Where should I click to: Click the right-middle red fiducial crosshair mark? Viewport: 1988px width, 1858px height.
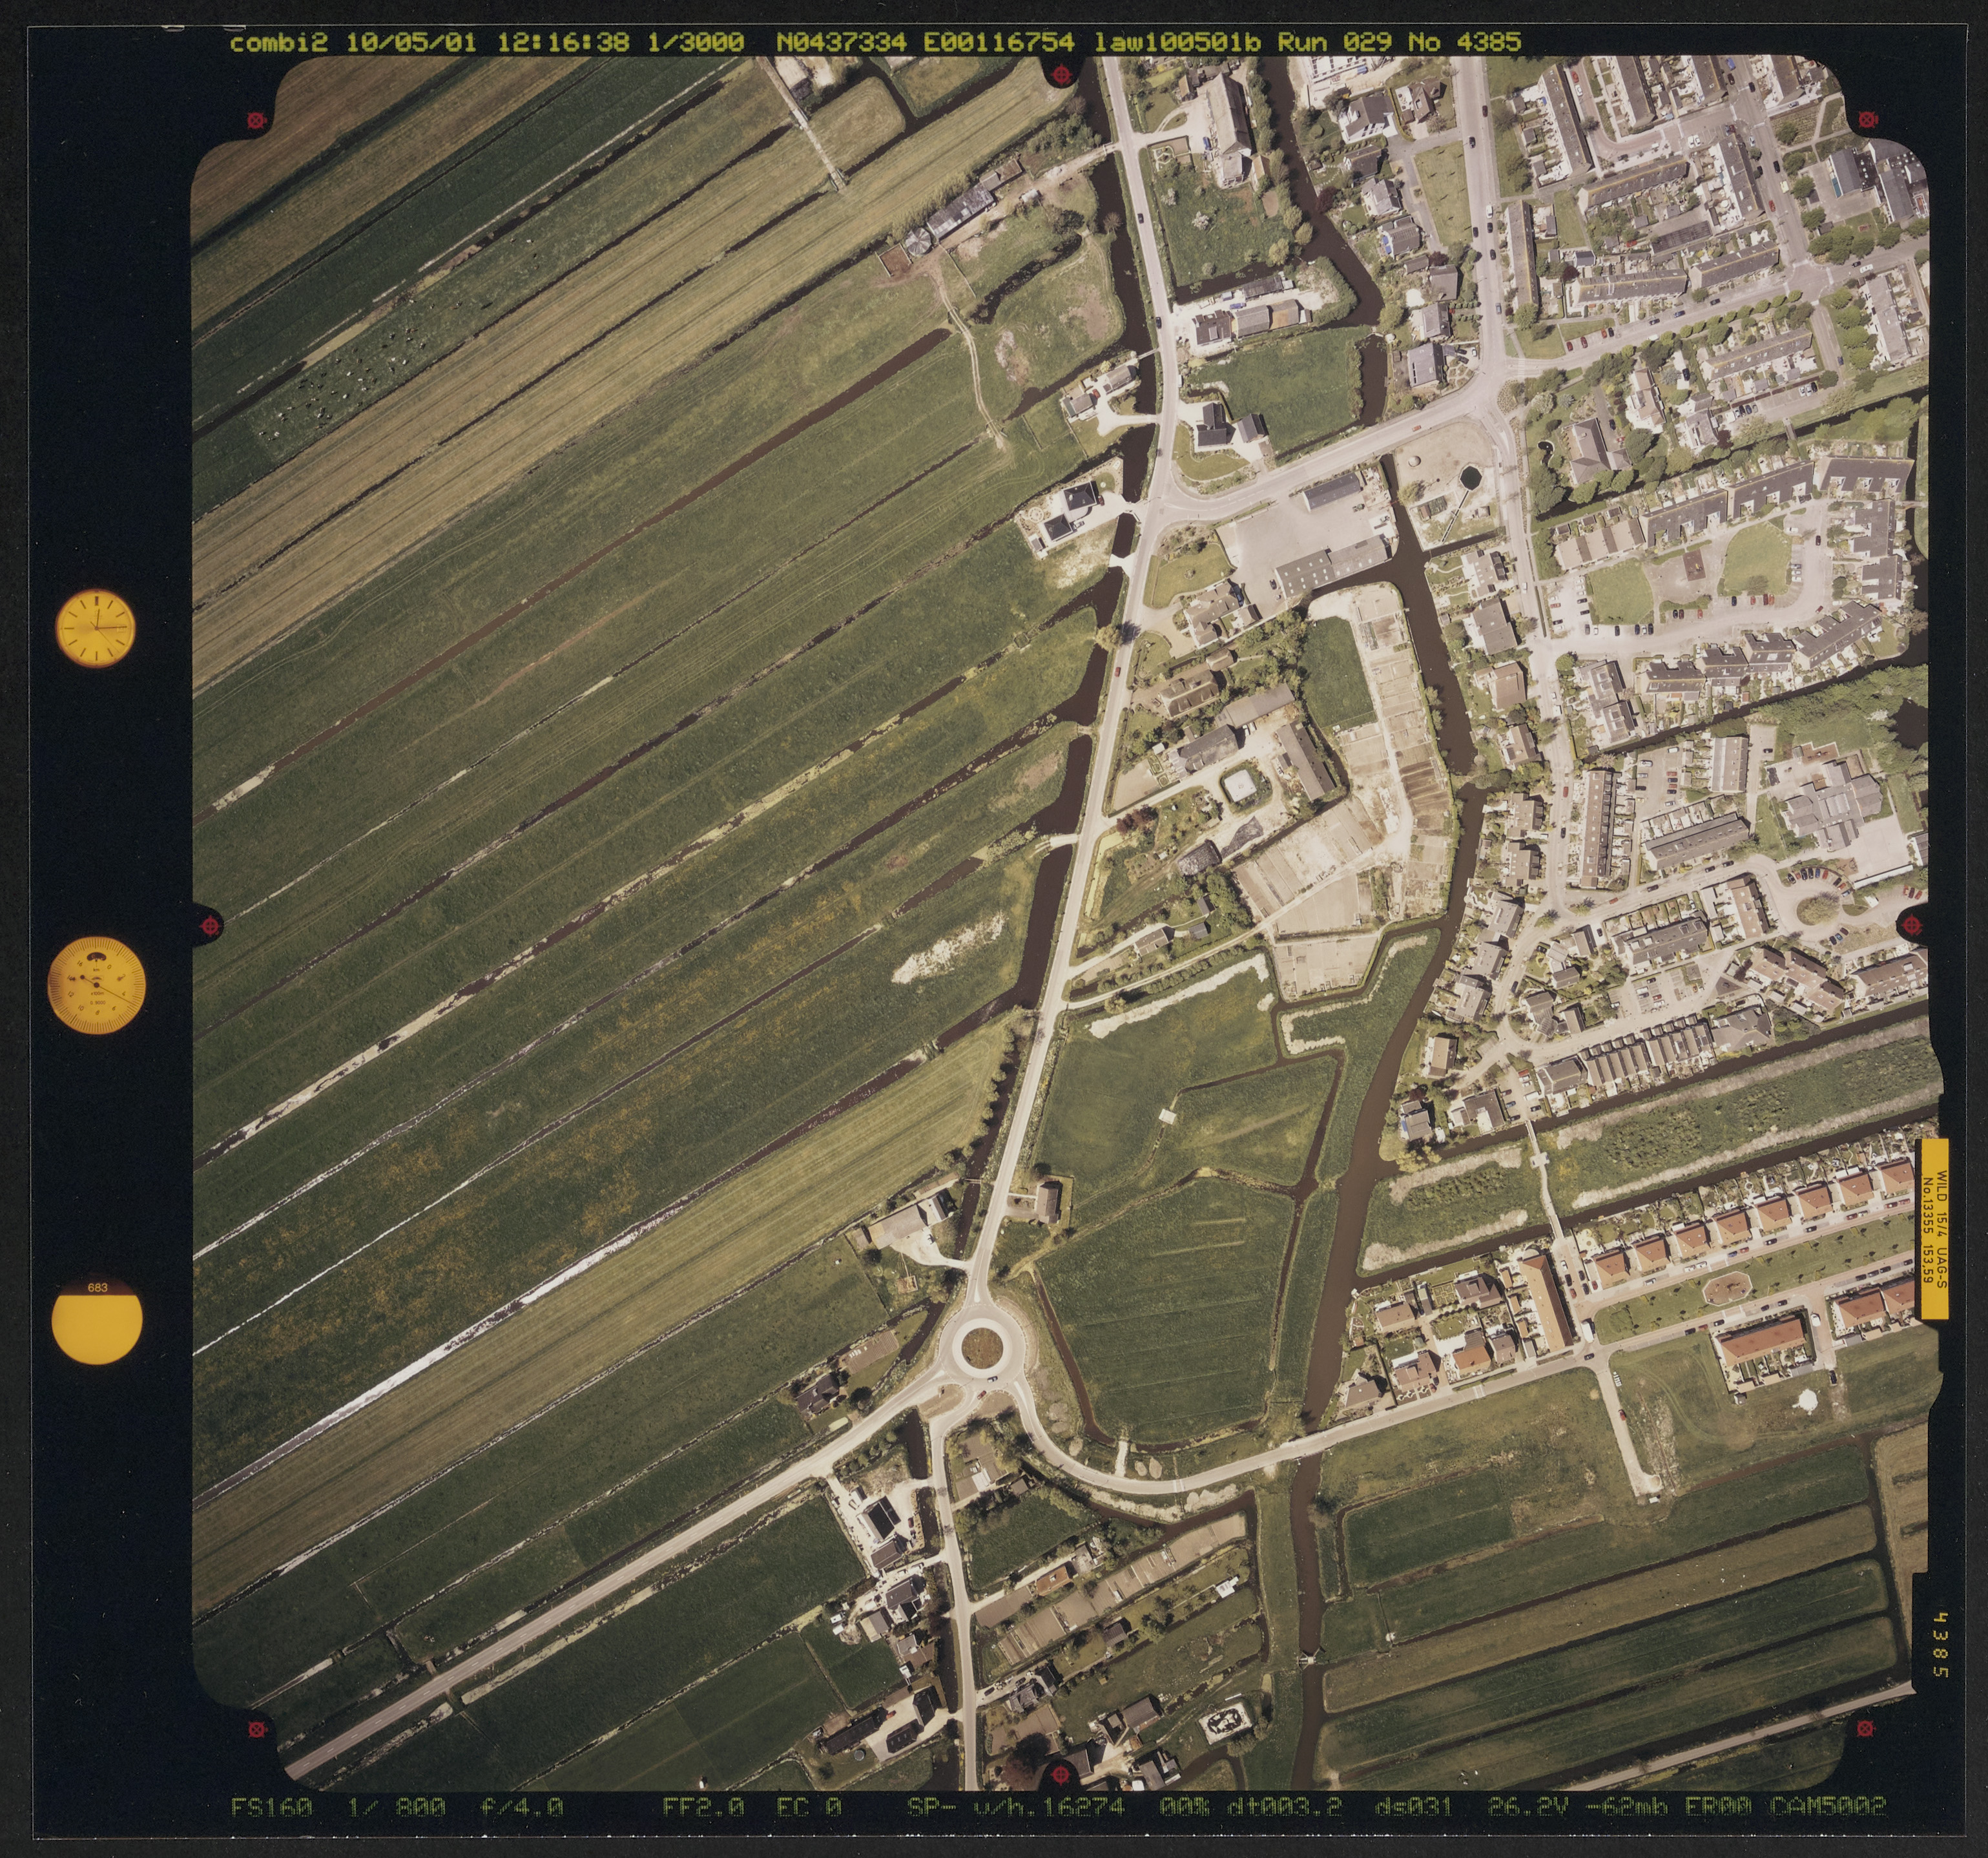point(1913,925)
